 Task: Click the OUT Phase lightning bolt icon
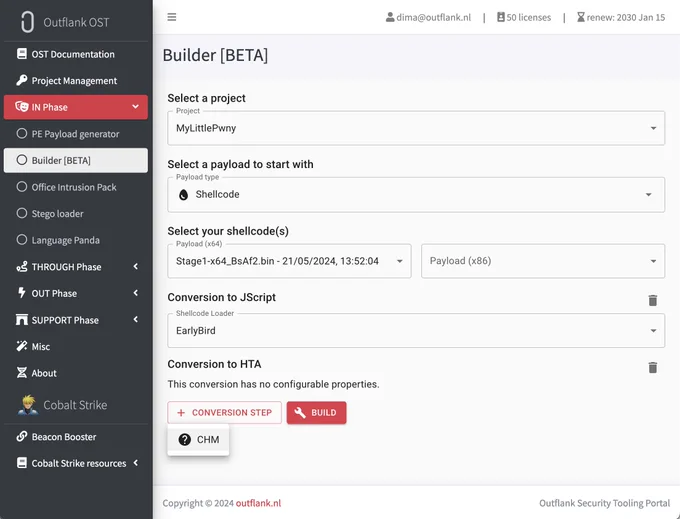coord(21,293)
